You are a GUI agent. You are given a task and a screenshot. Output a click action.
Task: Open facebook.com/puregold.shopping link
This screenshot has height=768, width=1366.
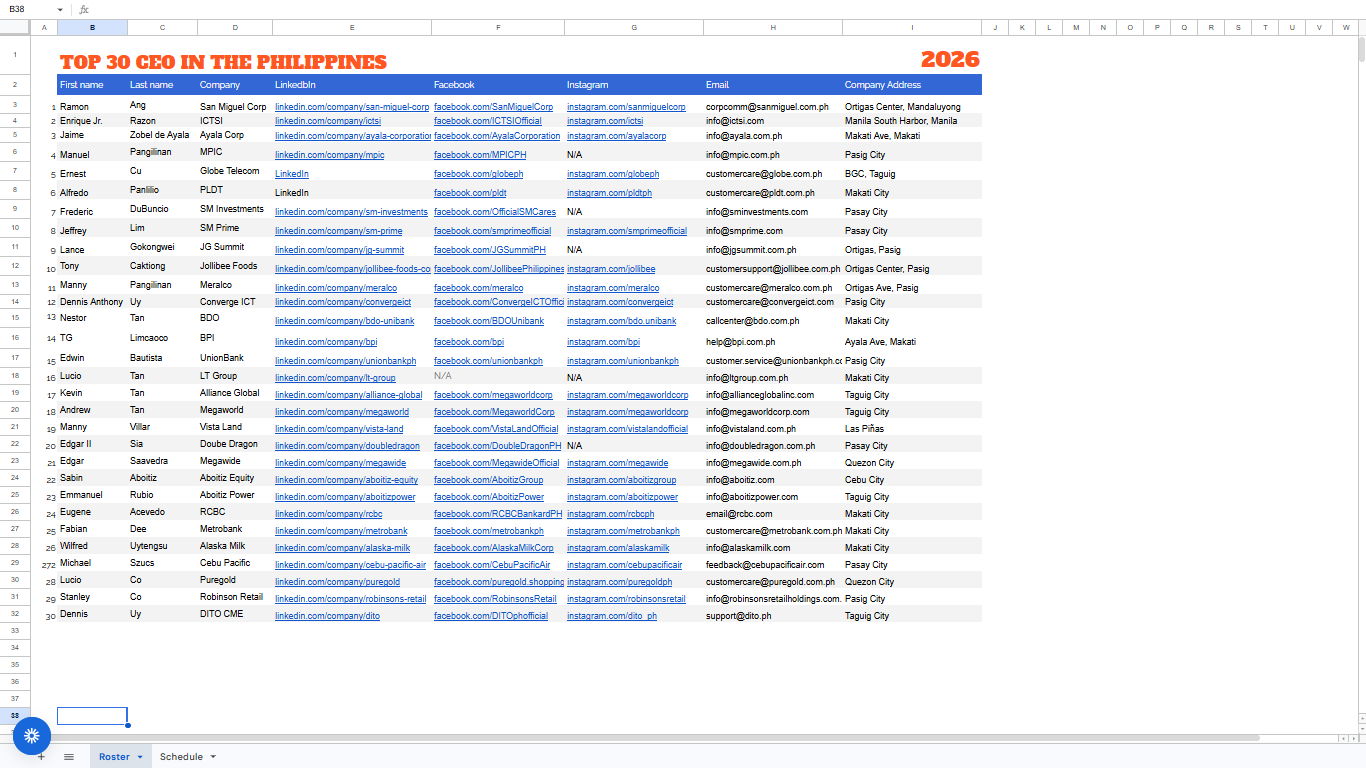coord(499,582)
